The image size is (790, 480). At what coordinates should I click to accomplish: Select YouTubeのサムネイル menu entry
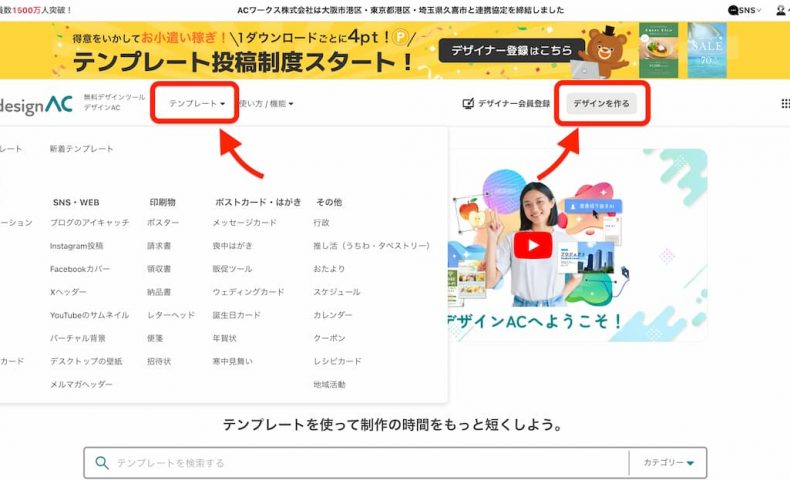pos(89,315)
